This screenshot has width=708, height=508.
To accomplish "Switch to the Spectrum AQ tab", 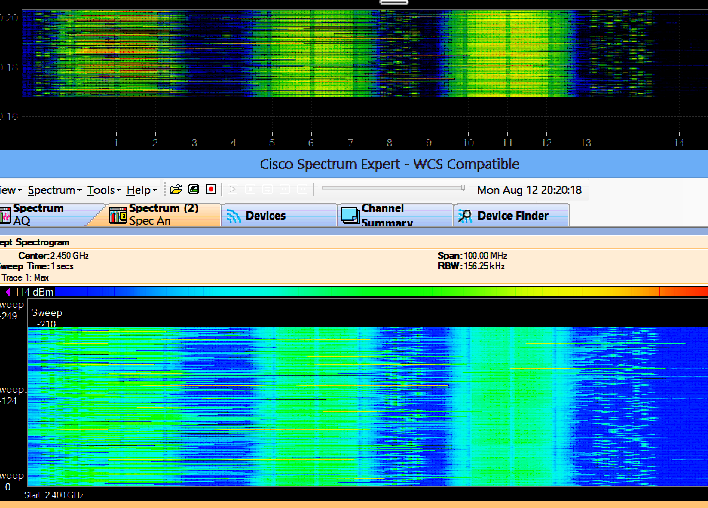I will pyautogui.click(x=38, y=215).
